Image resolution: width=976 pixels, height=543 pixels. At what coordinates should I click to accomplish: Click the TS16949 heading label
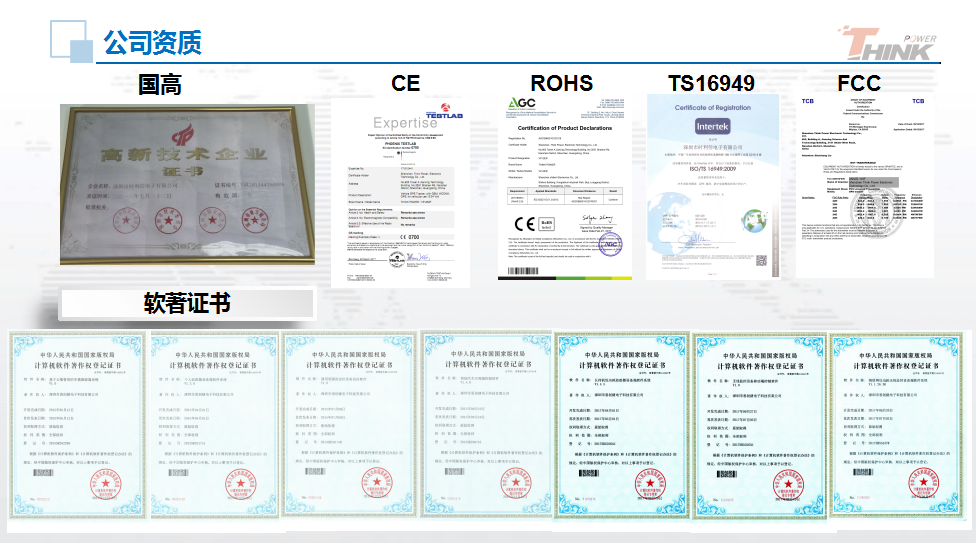(x=710, y=83)
